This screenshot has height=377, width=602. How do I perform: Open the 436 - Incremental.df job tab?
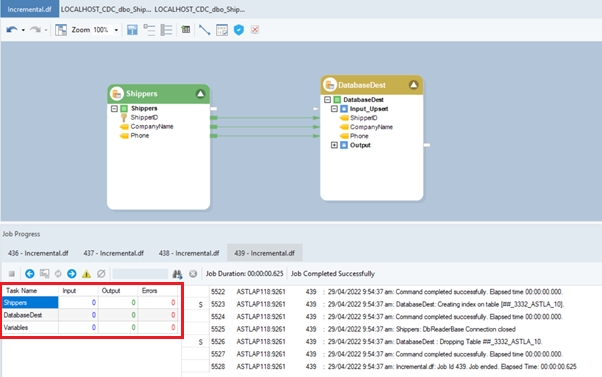point(38,253)
